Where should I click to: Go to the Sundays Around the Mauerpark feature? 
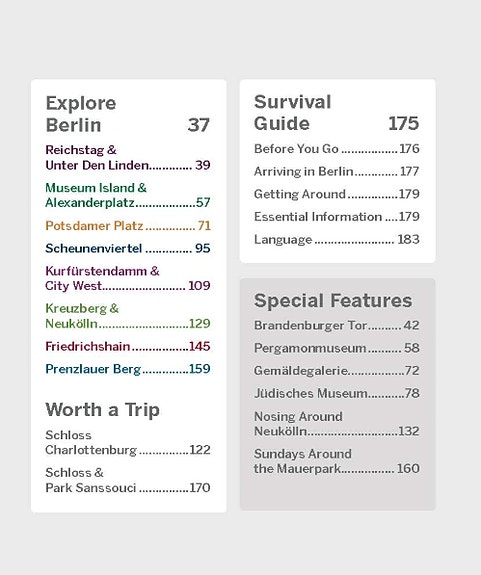point(336,461)
